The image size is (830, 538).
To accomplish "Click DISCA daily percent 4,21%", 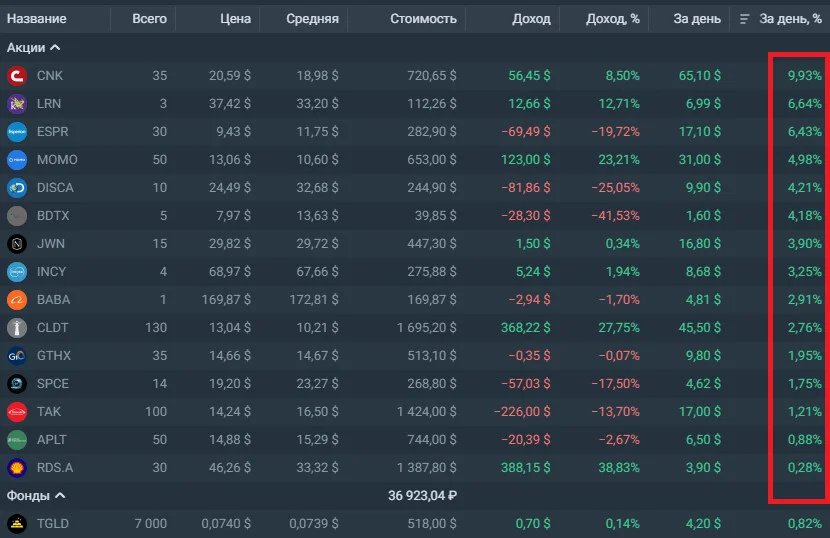I will pyautogui.click(x=805, y=188).
